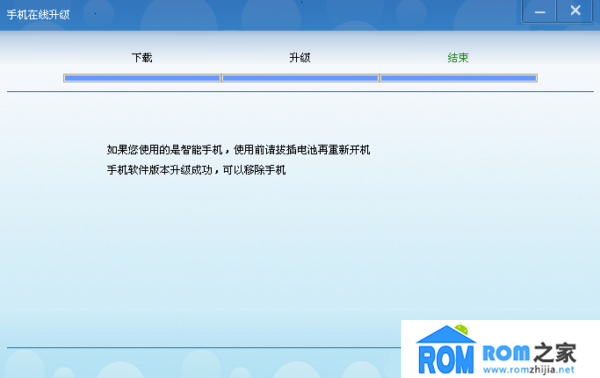Viewport: 600px width, 378px height.
Task: Click the progress bar under 结束
Action: (x=459, y=78)
